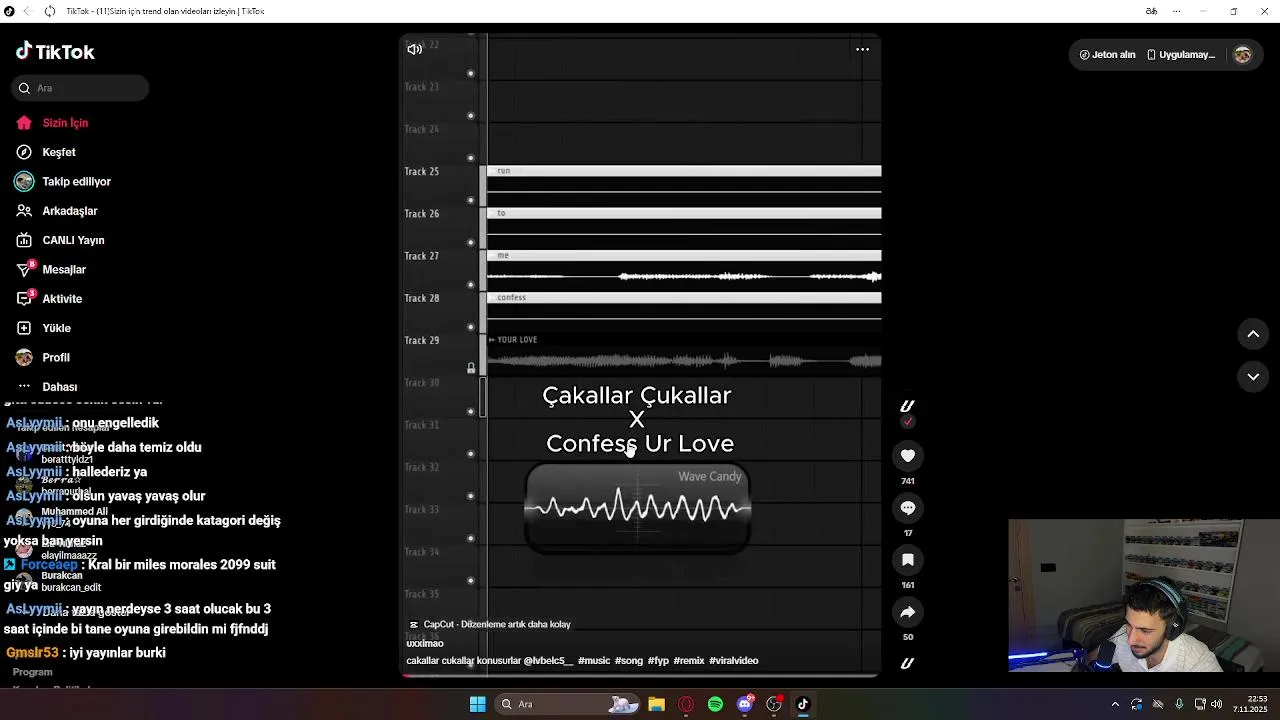The height and width of the screenshot is (720, 1280).
Task: Expand the Daha more options menu
Action: pos(59,387)
